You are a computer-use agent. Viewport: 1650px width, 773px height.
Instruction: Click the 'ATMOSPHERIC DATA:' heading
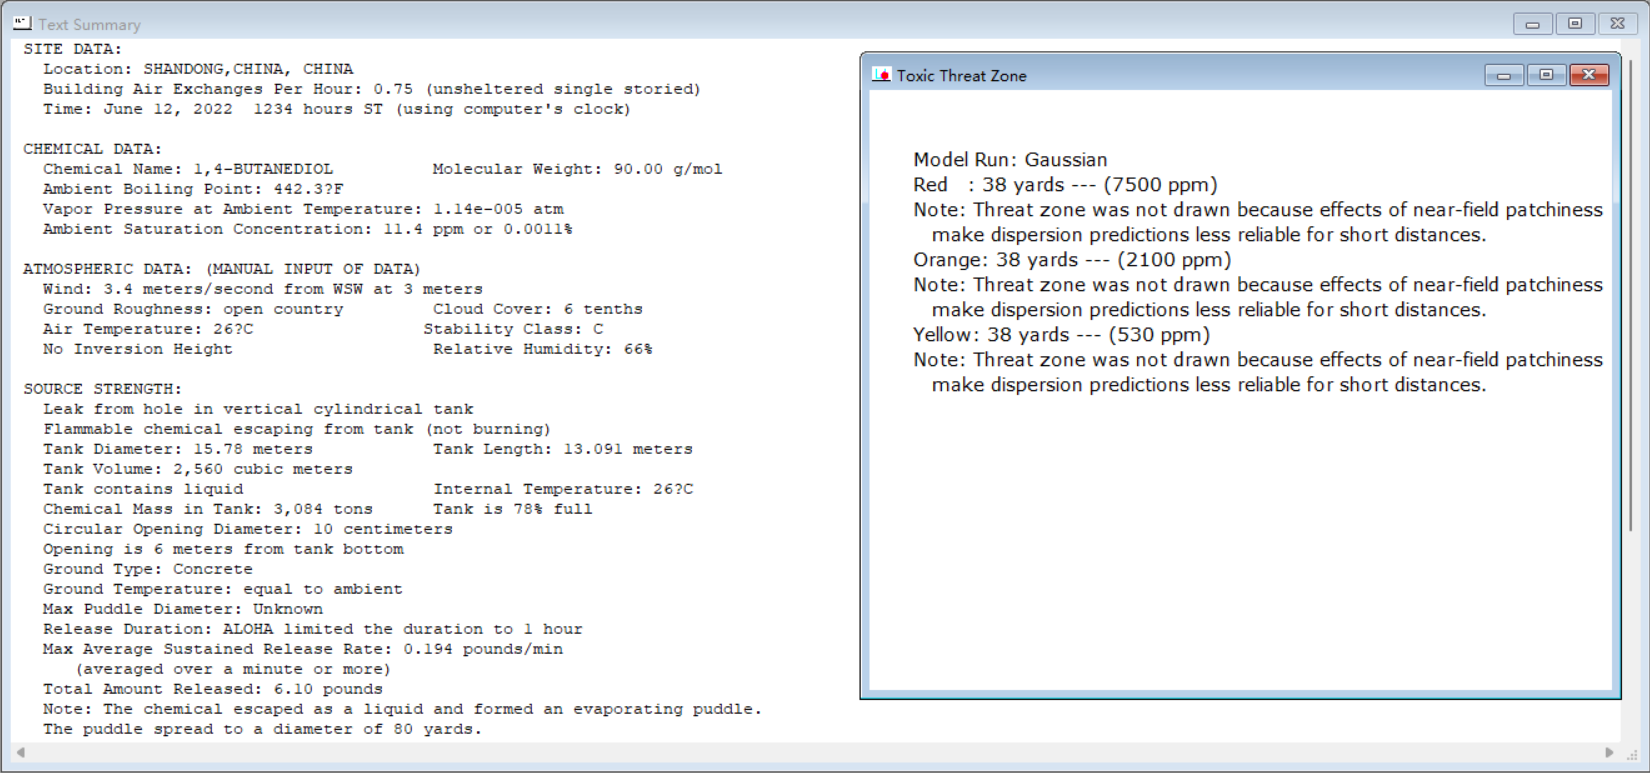222,269
